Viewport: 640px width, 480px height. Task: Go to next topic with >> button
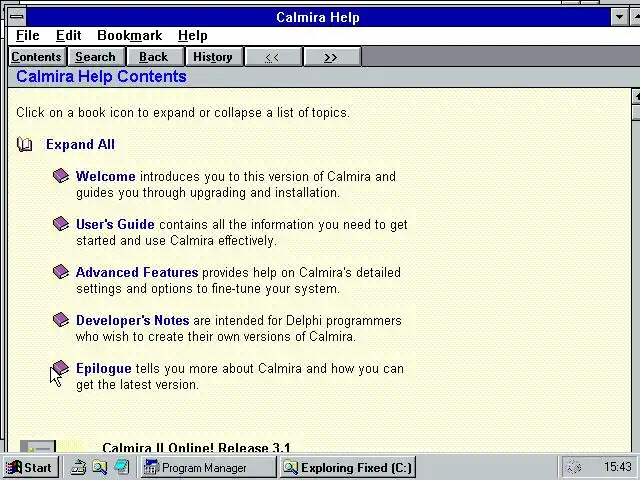pos(331,57)
